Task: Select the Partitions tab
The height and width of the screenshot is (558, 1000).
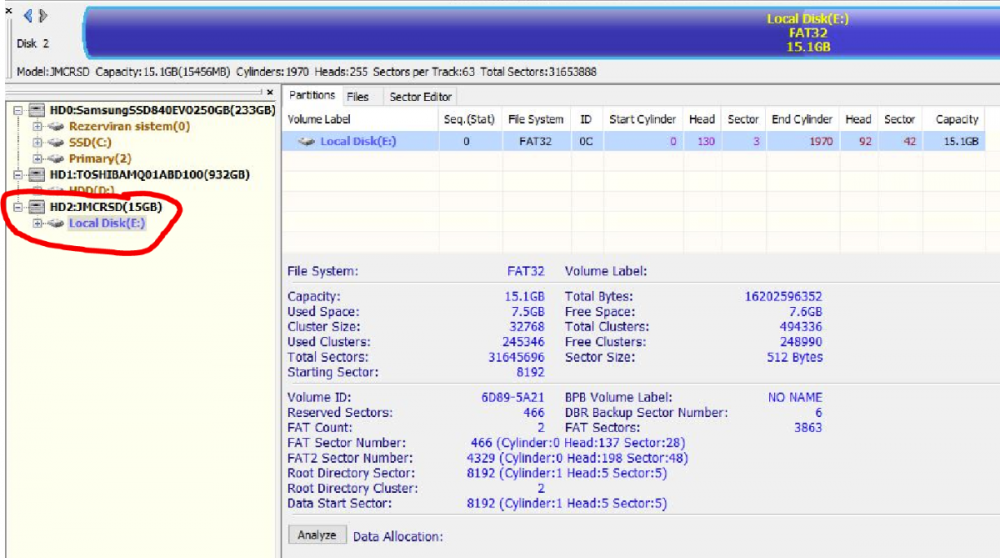Action: tap(312, 96)
